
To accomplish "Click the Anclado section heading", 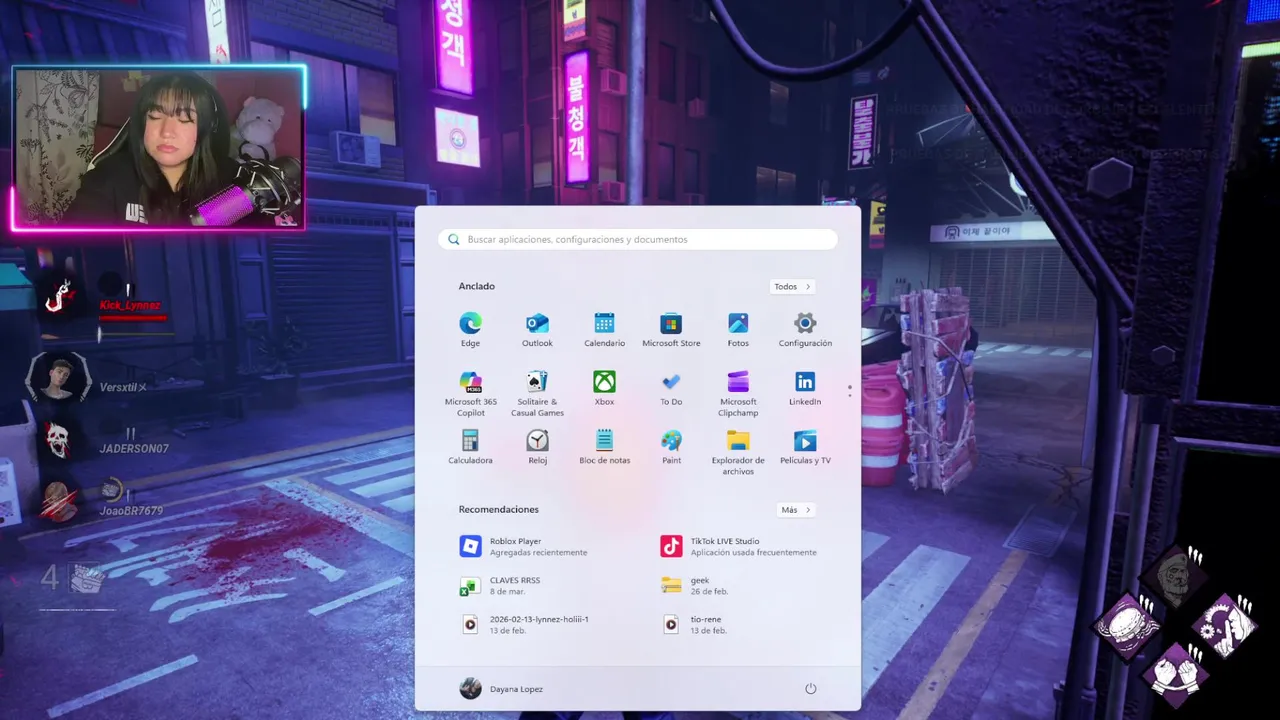I will pos(476,286).
